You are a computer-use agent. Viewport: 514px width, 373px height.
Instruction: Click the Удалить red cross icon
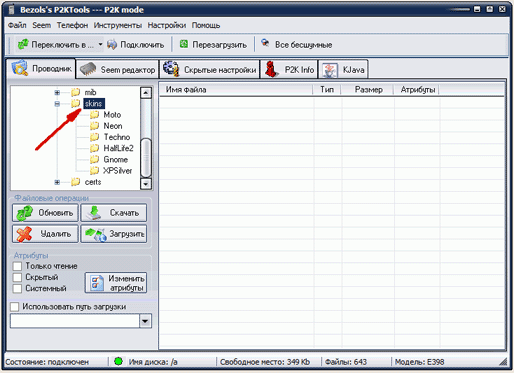(x=24, y=234)
